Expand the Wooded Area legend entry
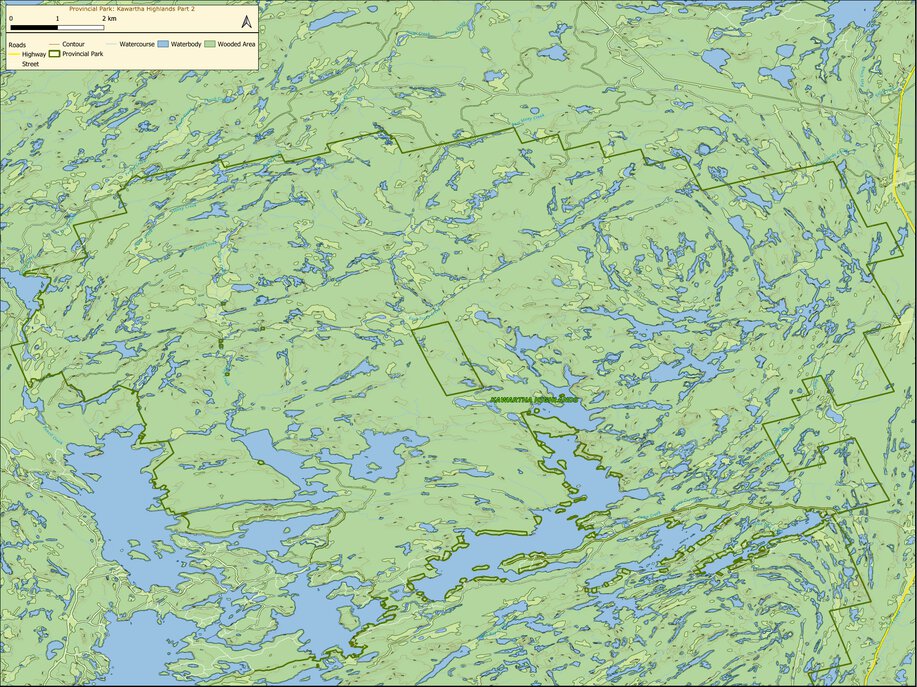917x687 pixels. click(x=236, y=45)
